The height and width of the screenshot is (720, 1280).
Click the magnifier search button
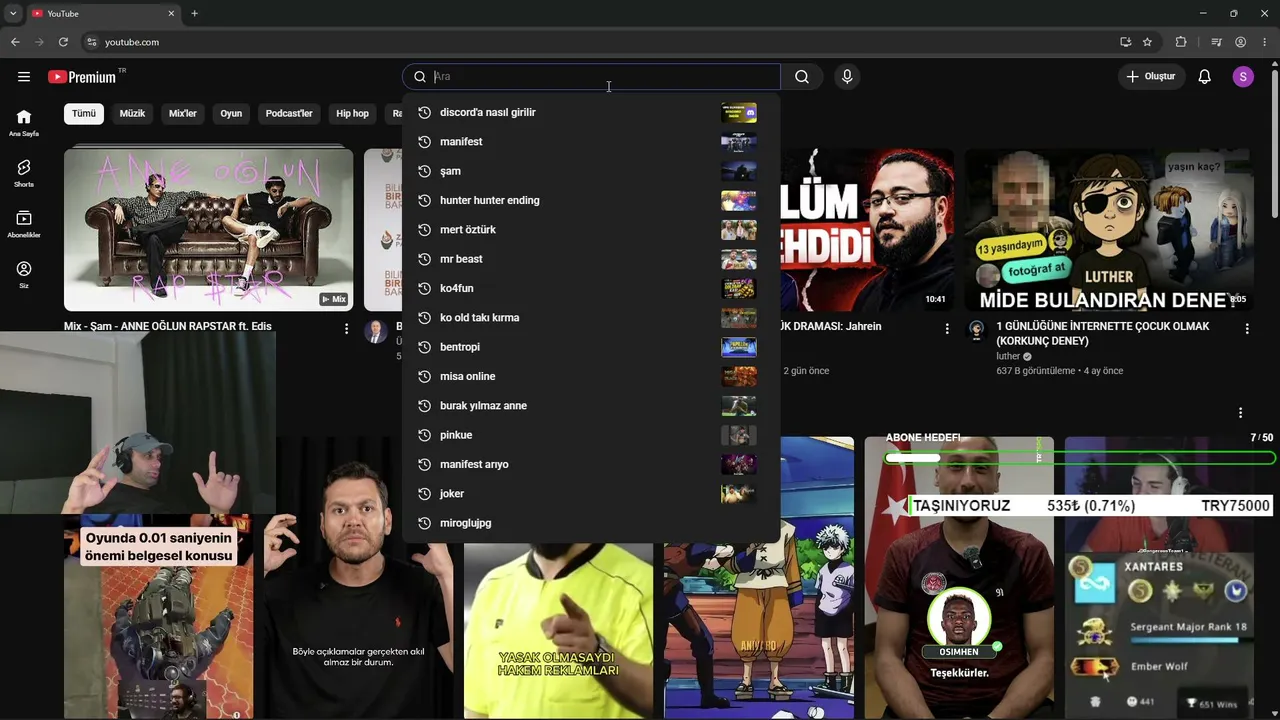click(x=802, y=77)
